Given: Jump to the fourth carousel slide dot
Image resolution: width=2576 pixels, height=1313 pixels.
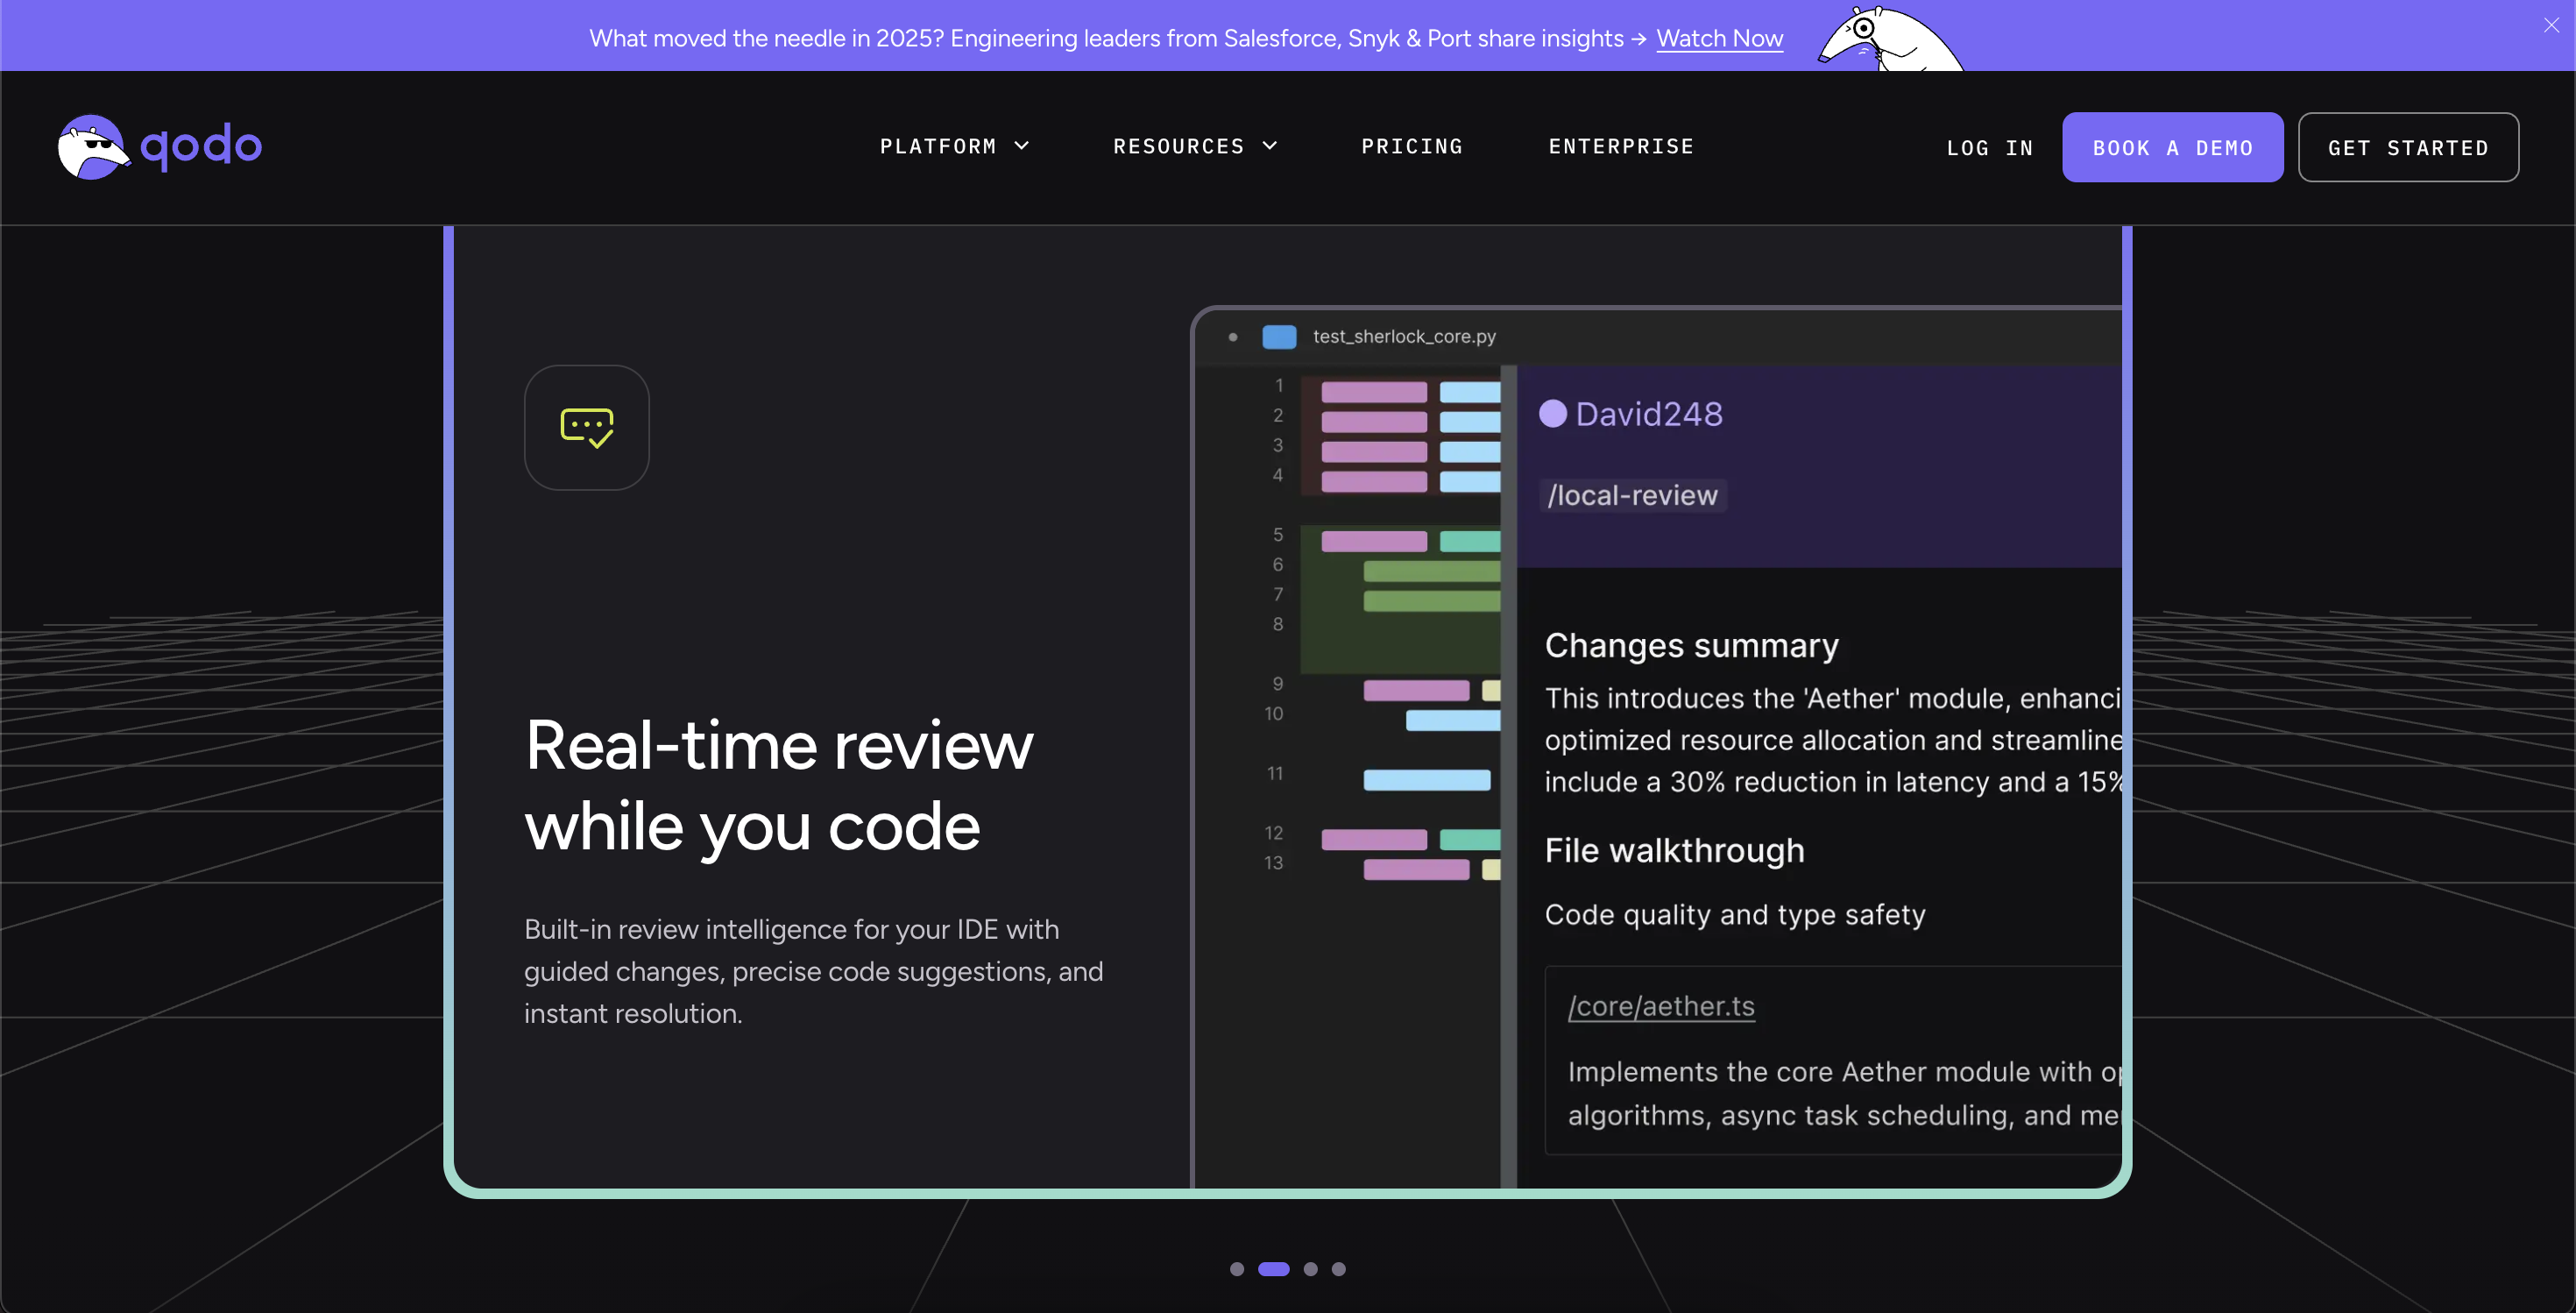Looking at the screenshot, I should (x=1339, y=1269).
